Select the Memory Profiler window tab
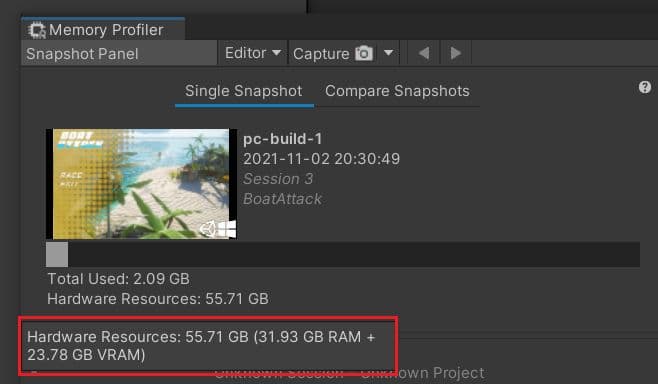Screen dimensions: 658x384 click(103, 30)
